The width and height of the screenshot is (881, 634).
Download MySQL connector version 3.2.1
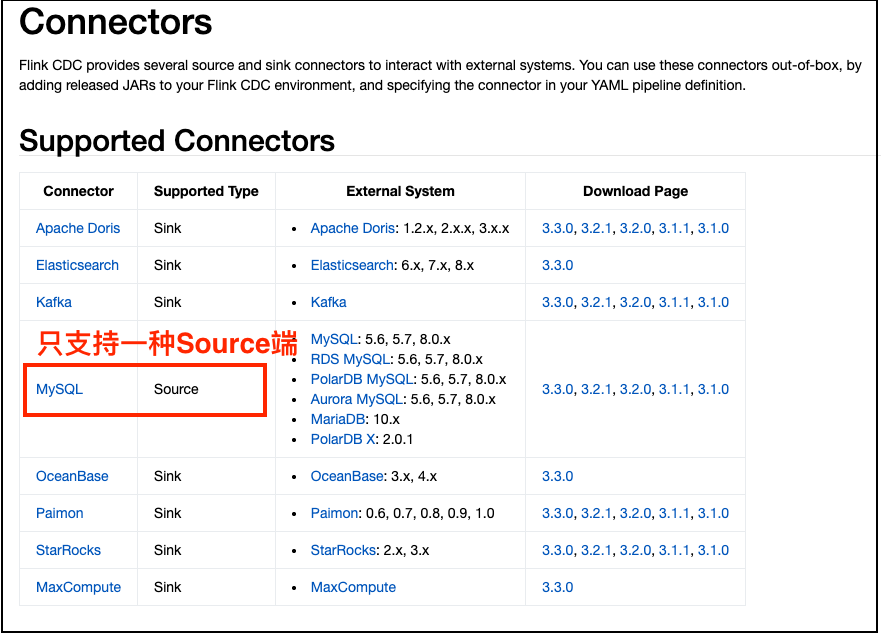point(596,389)
